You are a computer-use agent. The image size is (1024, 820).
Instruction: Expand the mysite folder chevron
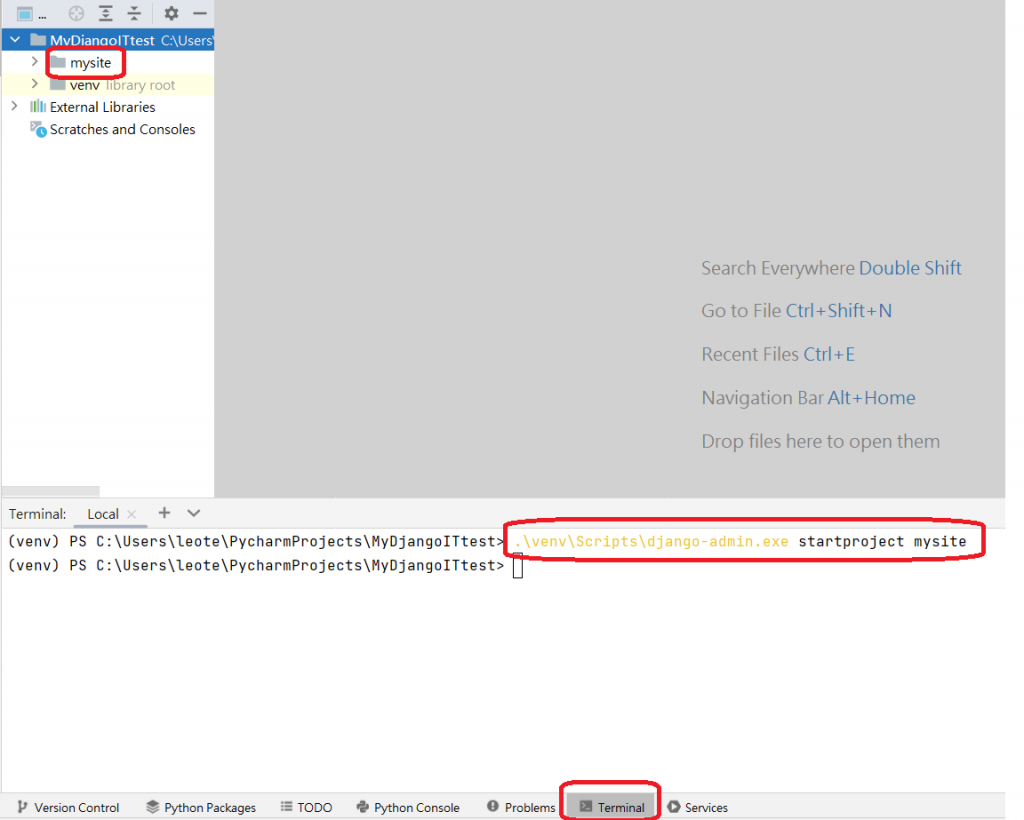[x=35, y=62]
